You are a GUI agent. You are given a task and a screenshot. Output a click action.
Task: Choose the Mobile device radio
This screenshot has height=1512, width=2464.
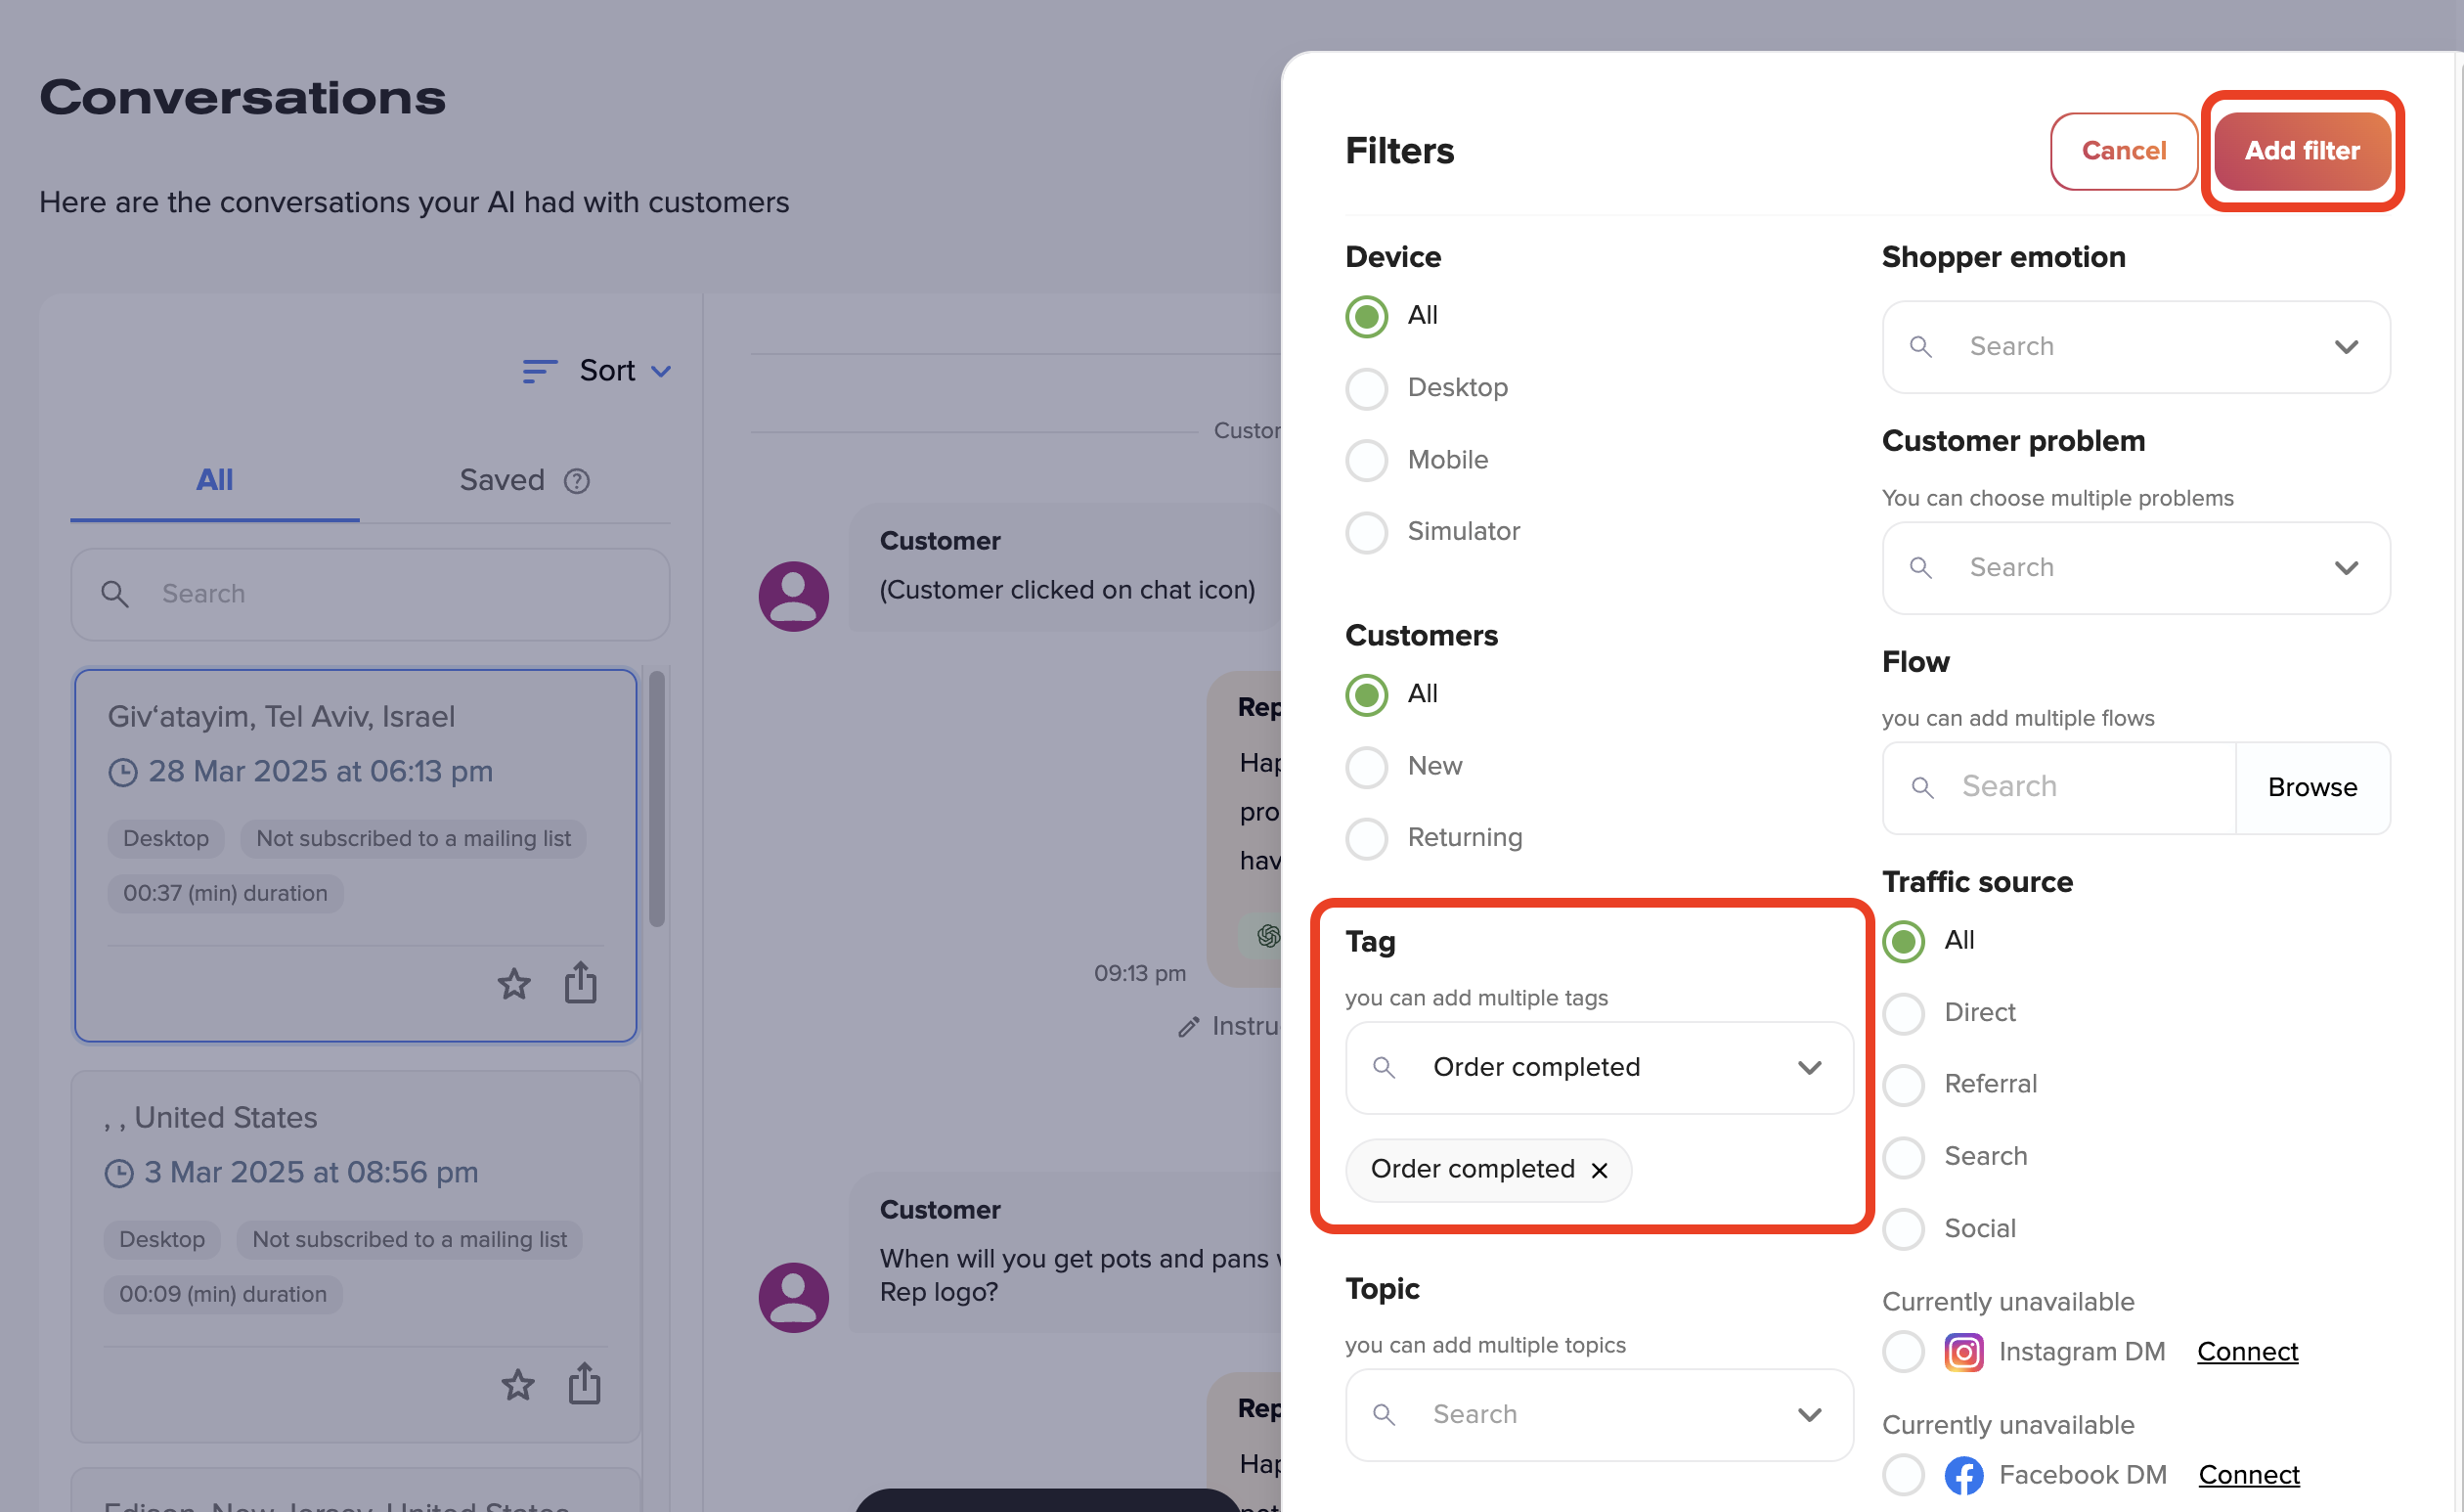point(1366,460)
